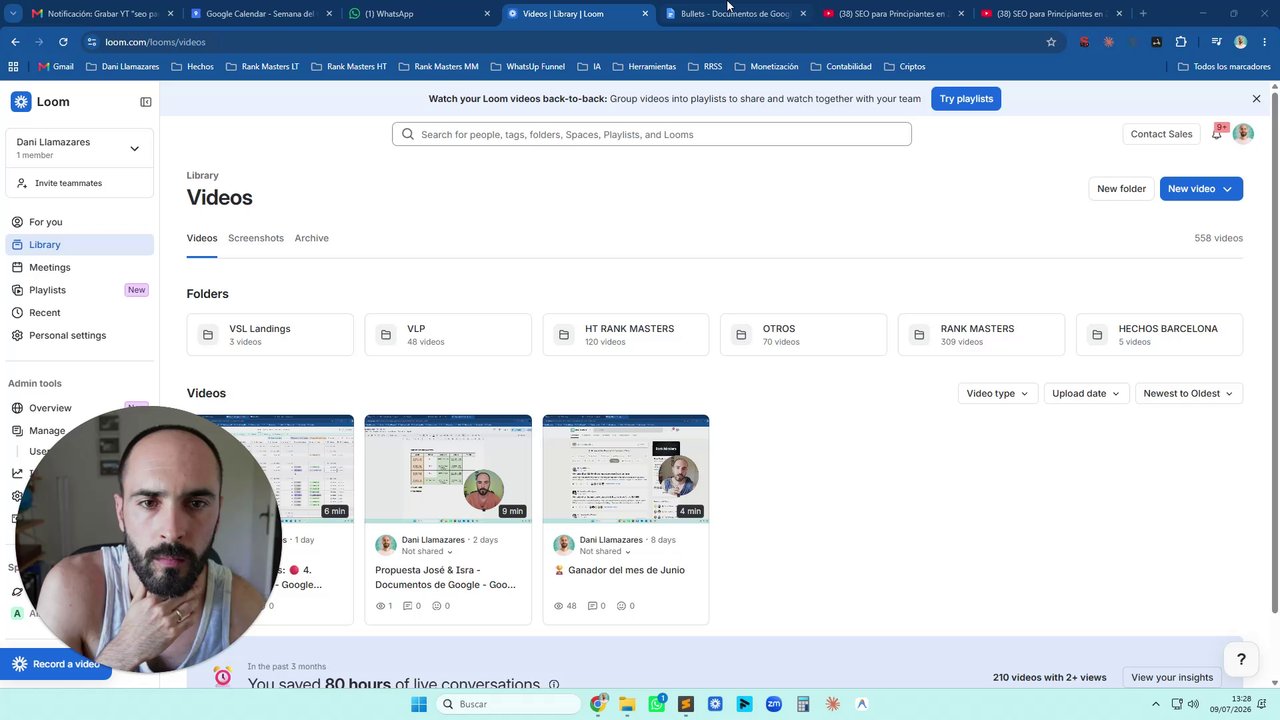The image size is (1280, 720).
Task: Click the comments icon on Propuesta José & Isra
Action: point(408,606)
